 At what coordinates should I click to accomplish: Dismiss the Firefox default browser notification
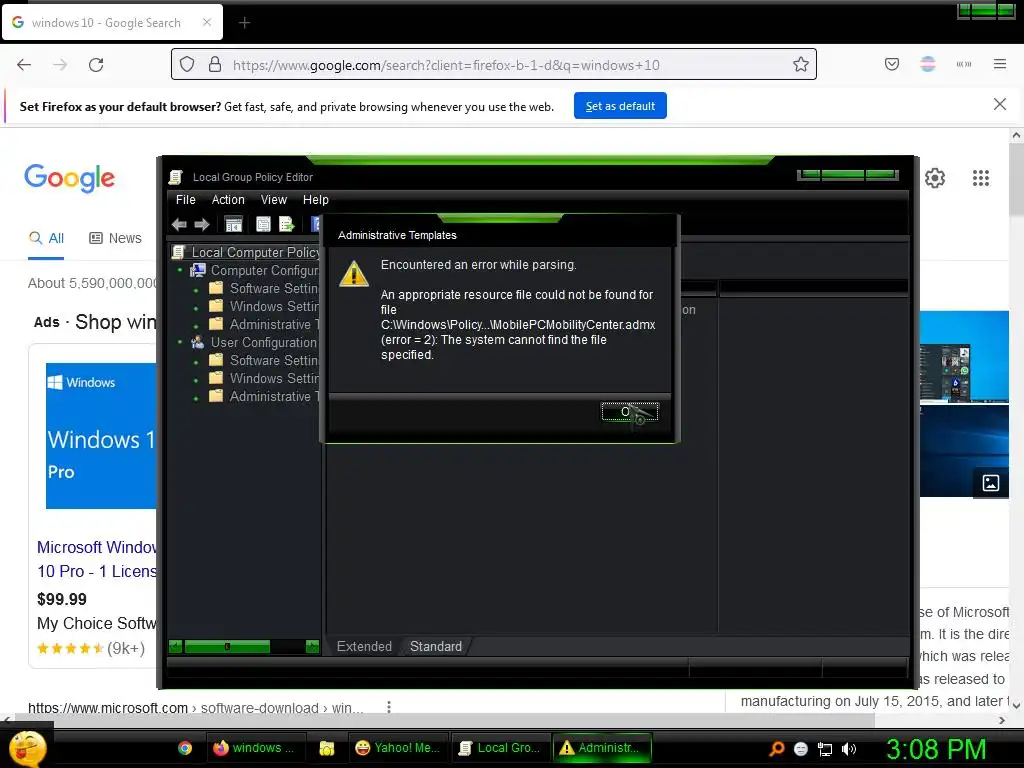tap(999, 104)
